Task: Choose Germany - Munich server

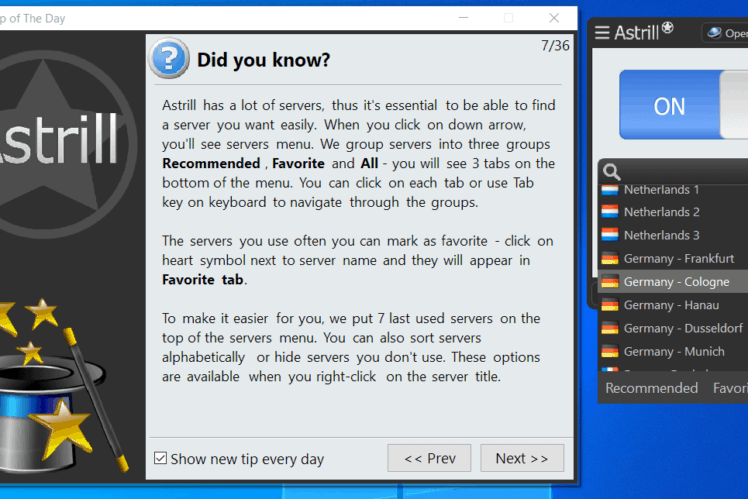Action: pos(673,352)
